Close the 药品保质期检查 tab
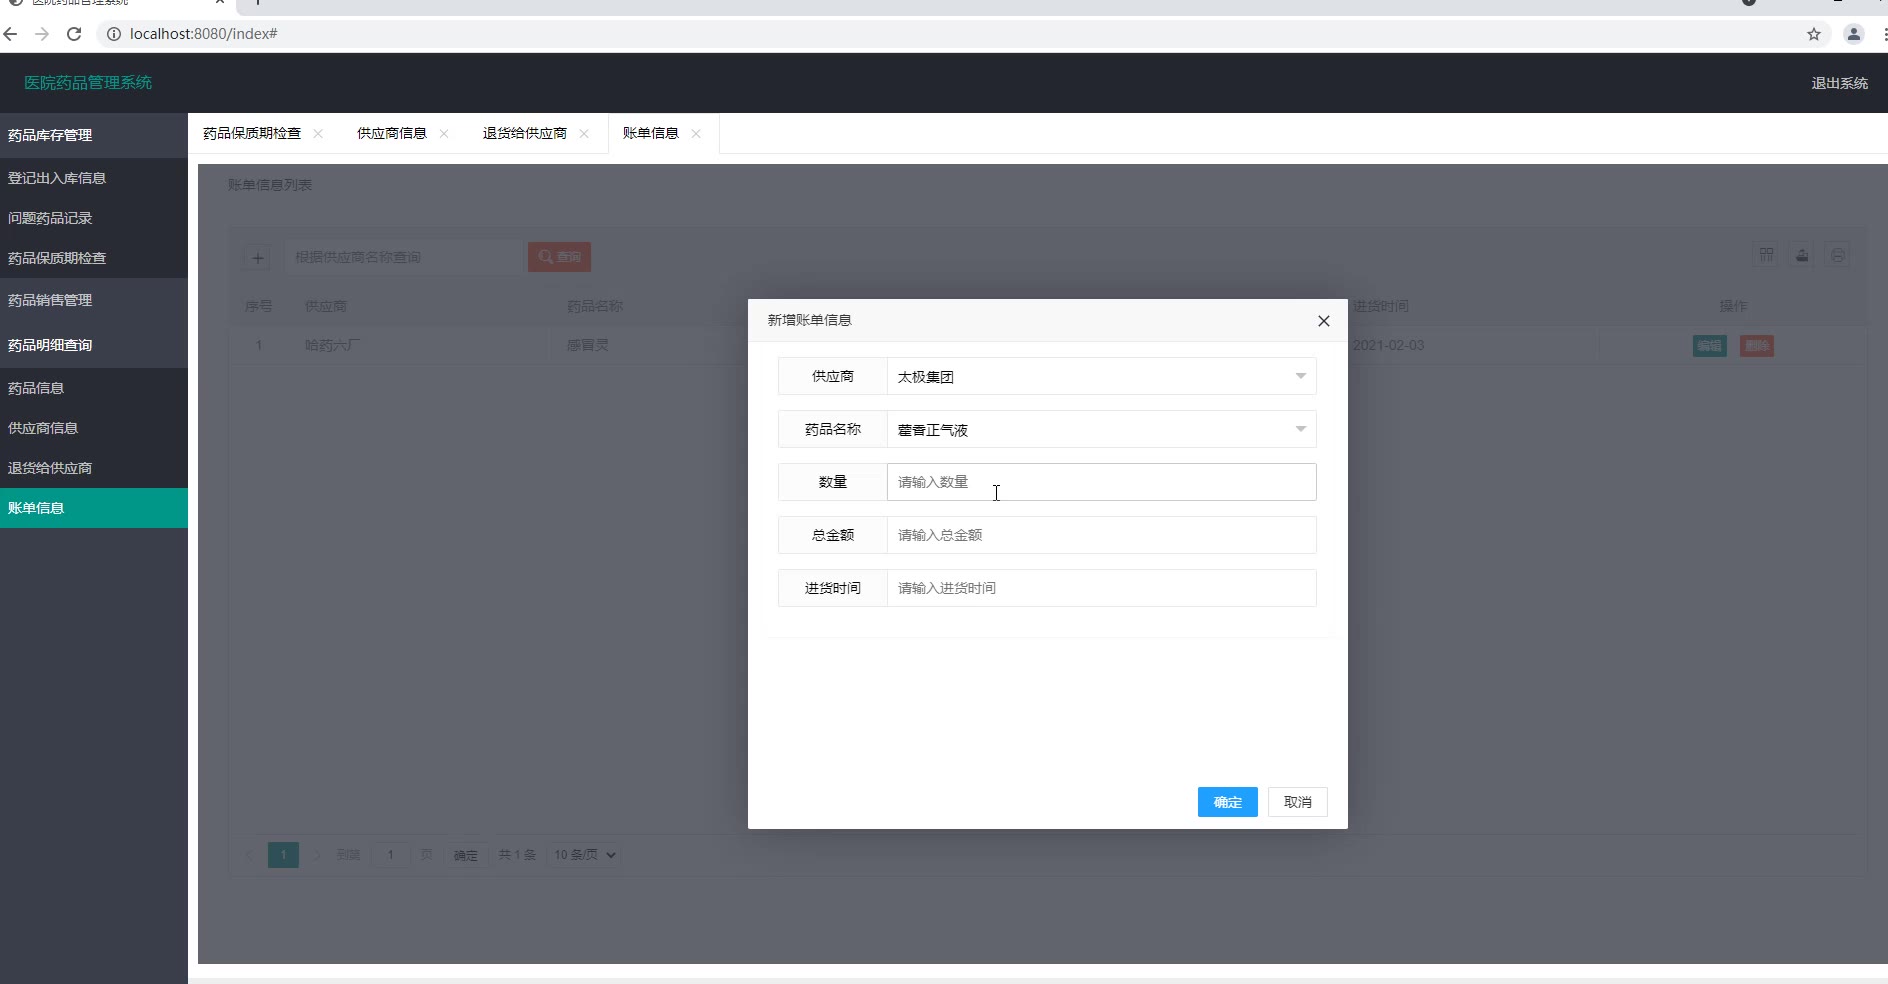The width and height of the screenshot is (1888, 984). [318, 133]
